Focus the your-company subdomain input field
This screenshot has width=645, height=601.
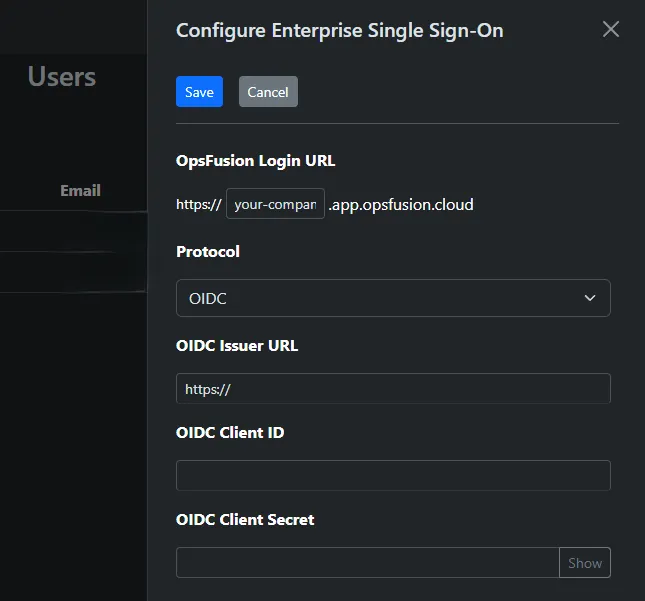click(275, 204)
